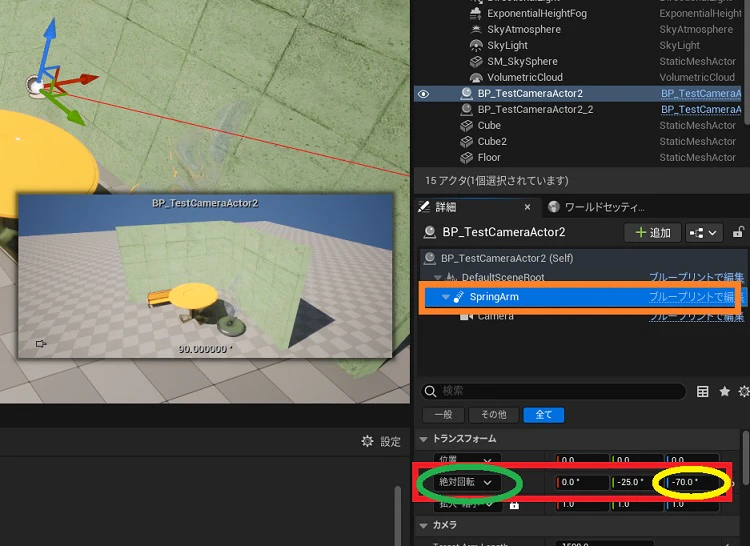Click the details 検索 search field
Screen dimensions: 750x546
coord(553,391)
